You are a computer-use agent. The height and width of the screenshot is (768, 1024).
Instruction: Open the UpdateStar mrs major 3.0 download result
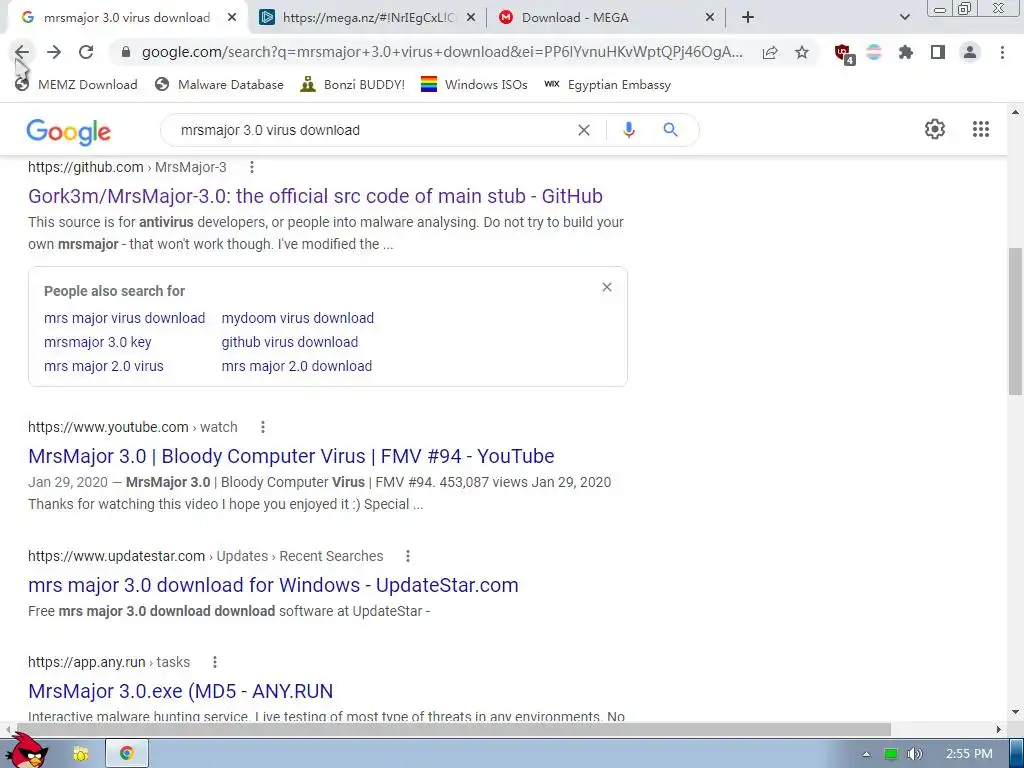(x=273, y=585)
